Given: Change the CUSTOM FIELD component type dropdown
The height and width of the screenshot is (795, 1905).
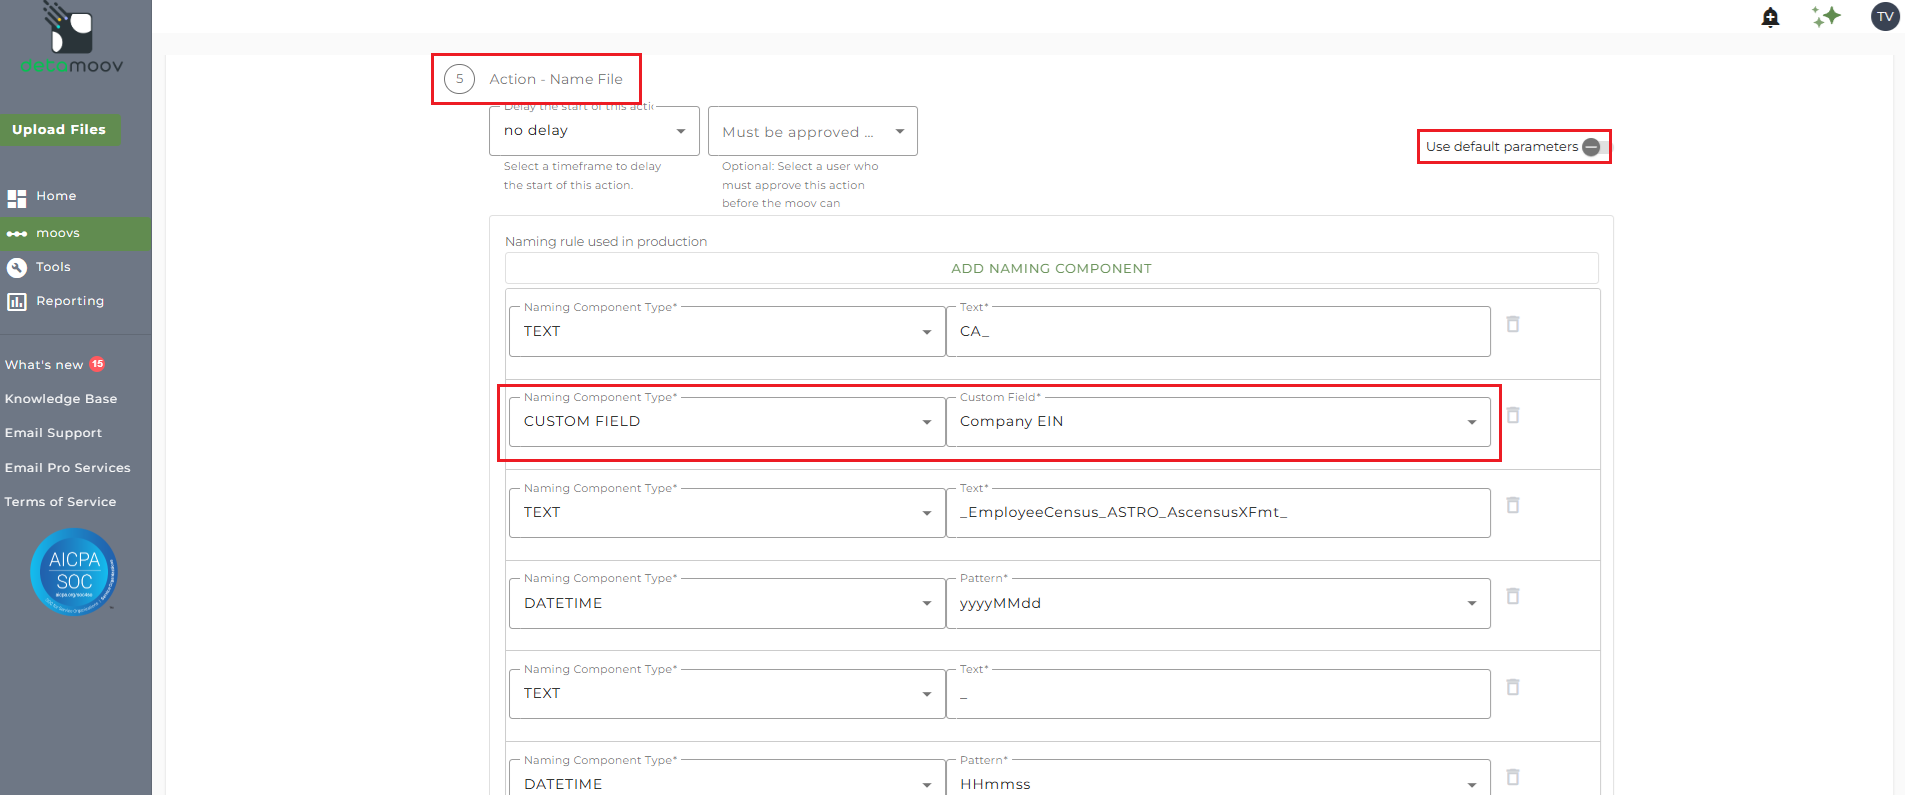Looking at the screenshot, I should pos(727,422).
